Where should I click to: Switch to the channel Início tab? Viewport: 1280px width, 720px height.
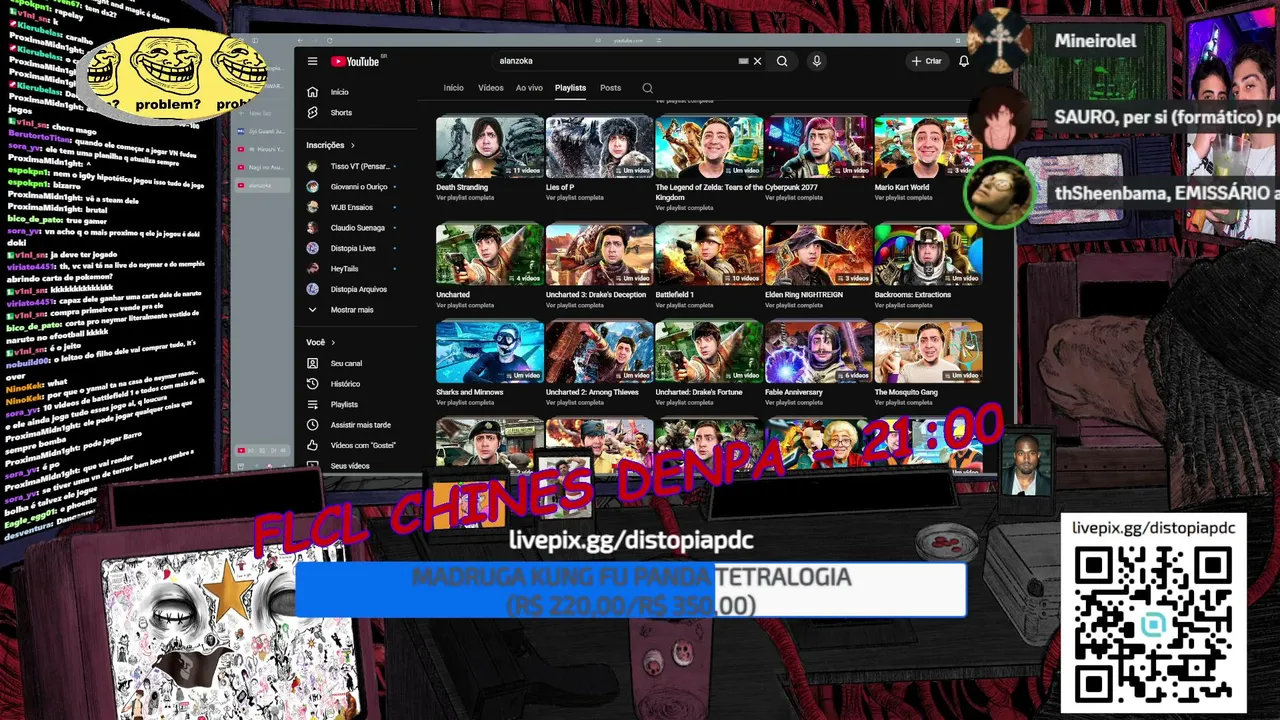pyautogui.click(x=454, y=88)
